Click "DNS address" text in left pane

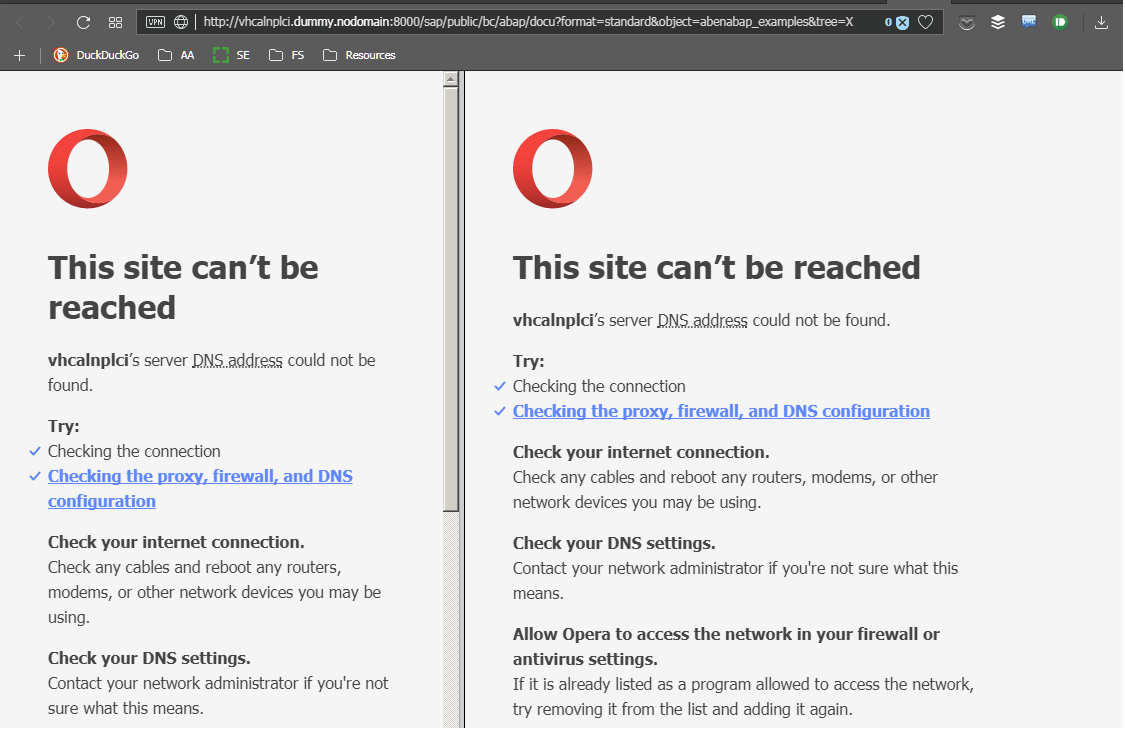[x=237, y=360]
